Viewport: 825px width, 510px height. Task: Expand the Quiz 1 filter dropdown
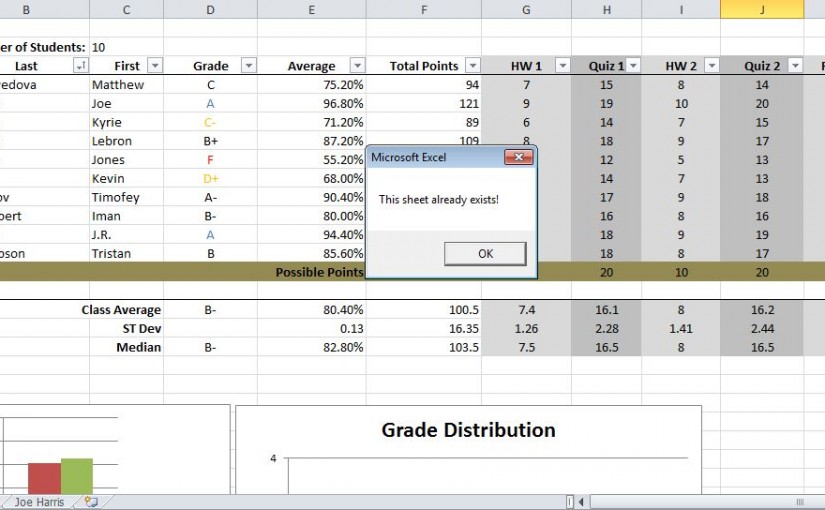tap(638, 66)
